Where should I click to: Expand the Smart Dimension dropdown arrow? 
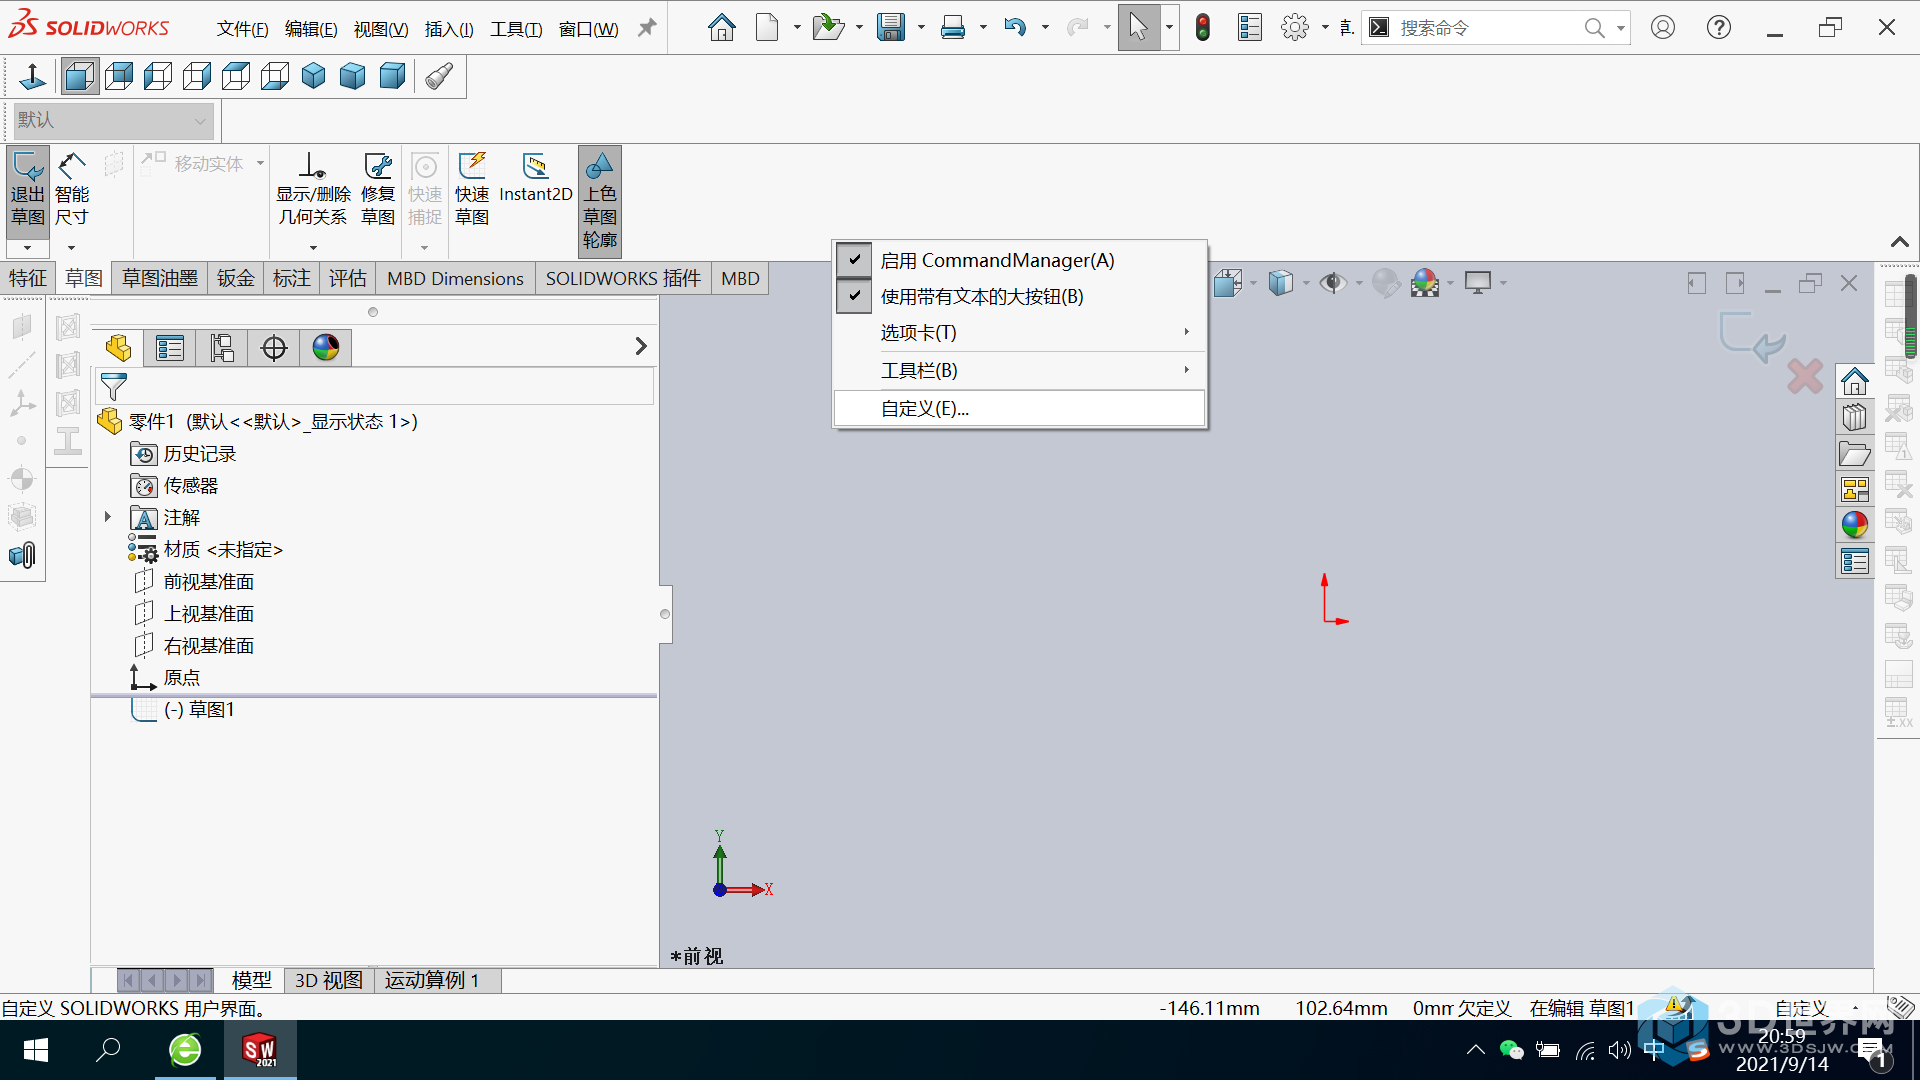pyautogui.click(x=71, y=247)
